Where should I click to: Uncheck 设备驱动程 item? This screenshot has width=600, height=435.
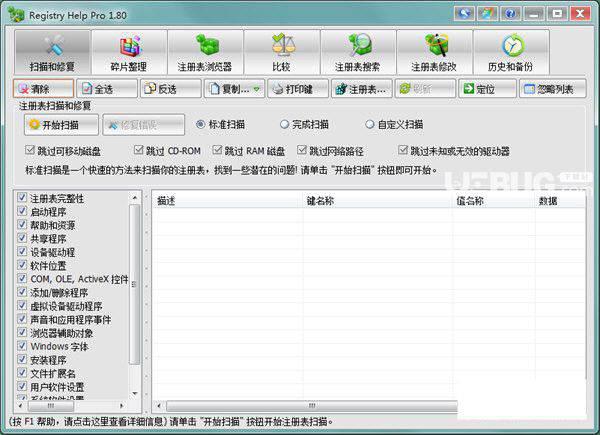[x=22, y=251]
